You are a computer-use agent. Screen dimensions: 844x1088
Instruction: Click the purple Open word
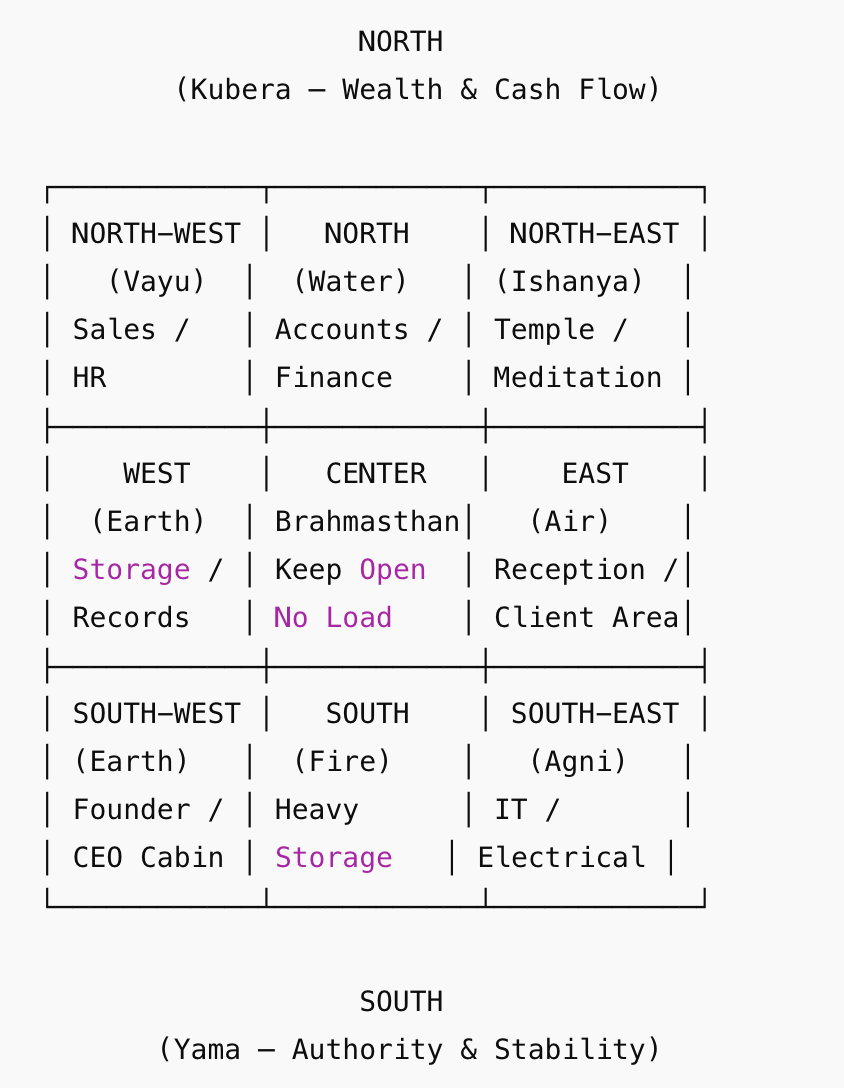pyautogui.click(x=392, y=570)
